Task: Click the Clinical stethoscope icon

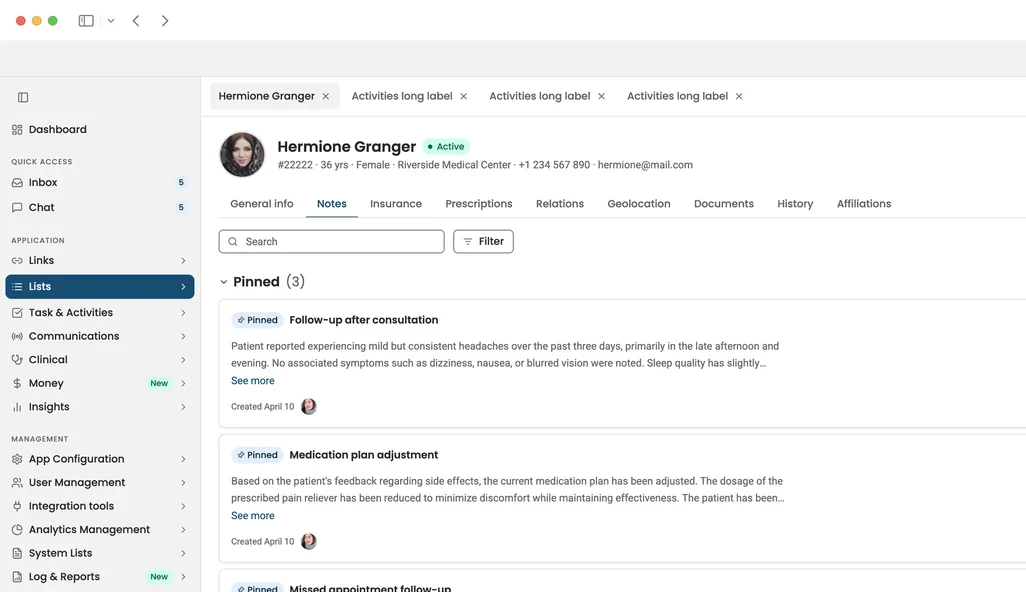Action: tap(17, 360)
